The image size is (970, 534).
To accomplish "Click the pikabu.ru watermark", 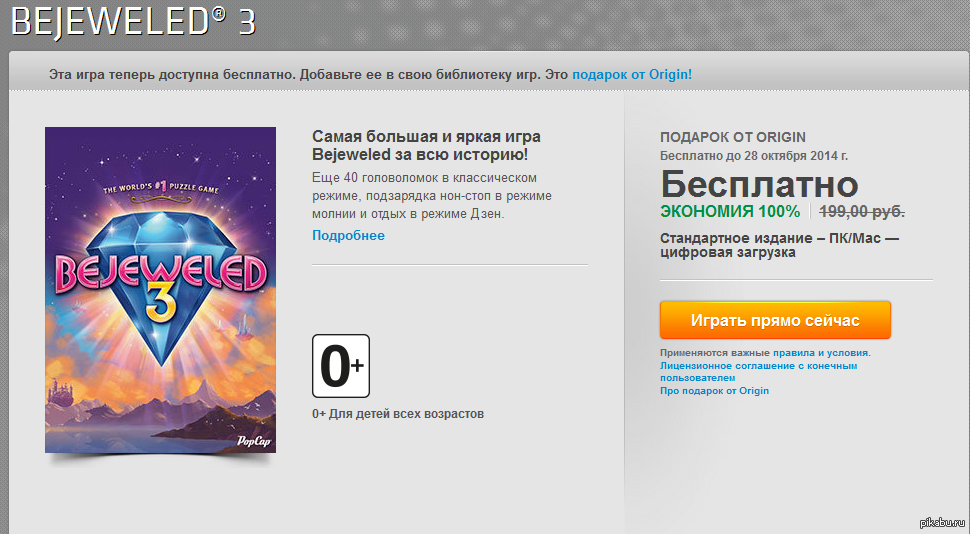I will point(942,523).
